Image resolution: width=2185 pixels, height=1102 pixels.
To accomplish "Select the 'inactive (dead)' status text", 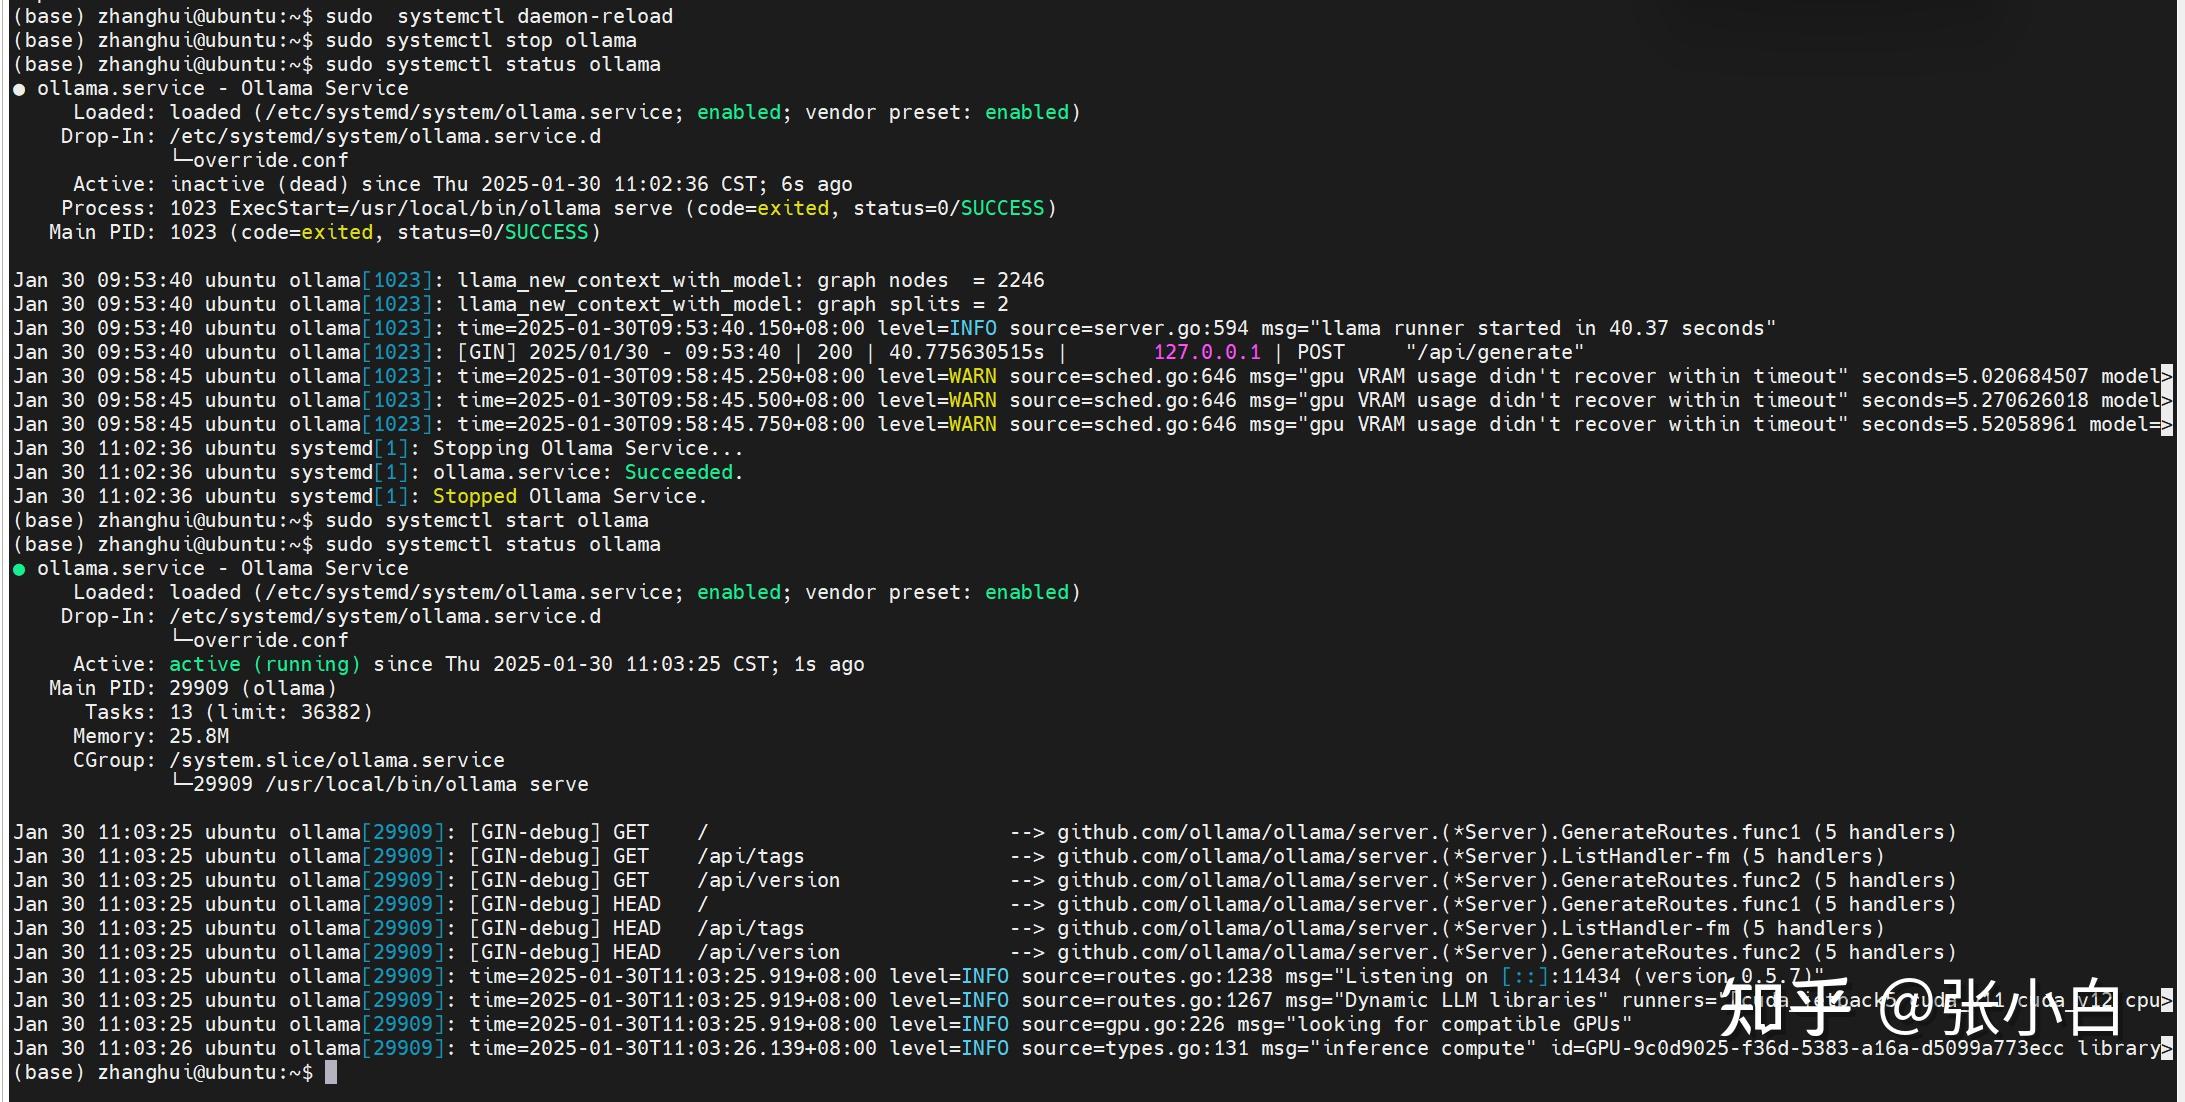I will click(260, 184).
